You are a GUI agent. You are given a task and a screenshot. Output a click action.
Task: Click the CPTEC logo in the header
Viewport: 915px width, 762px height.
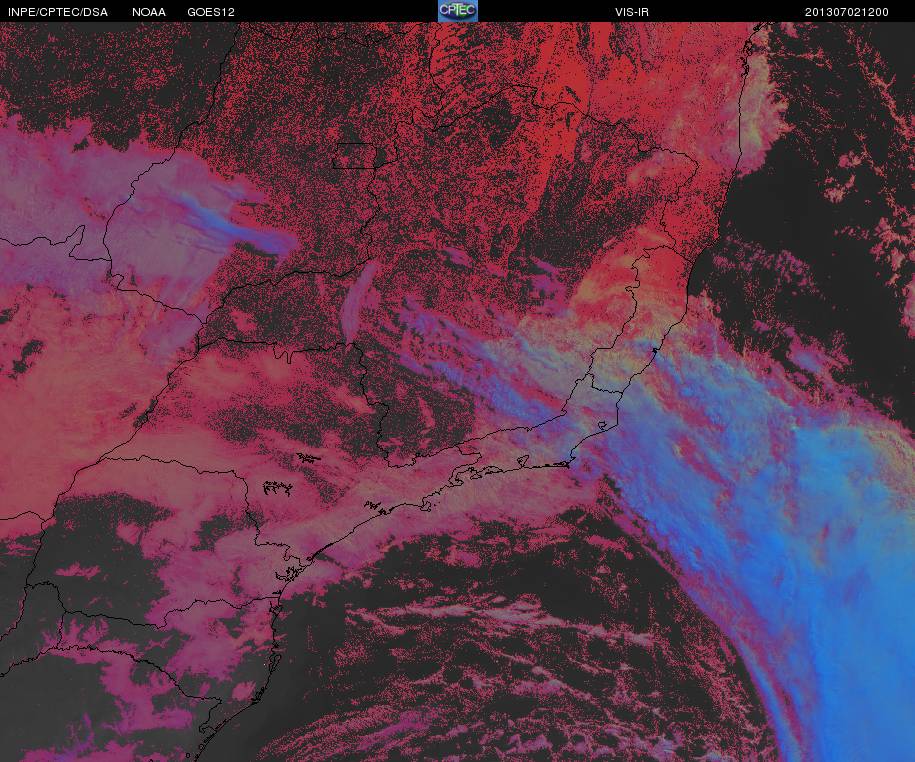[x=458, y=11]
